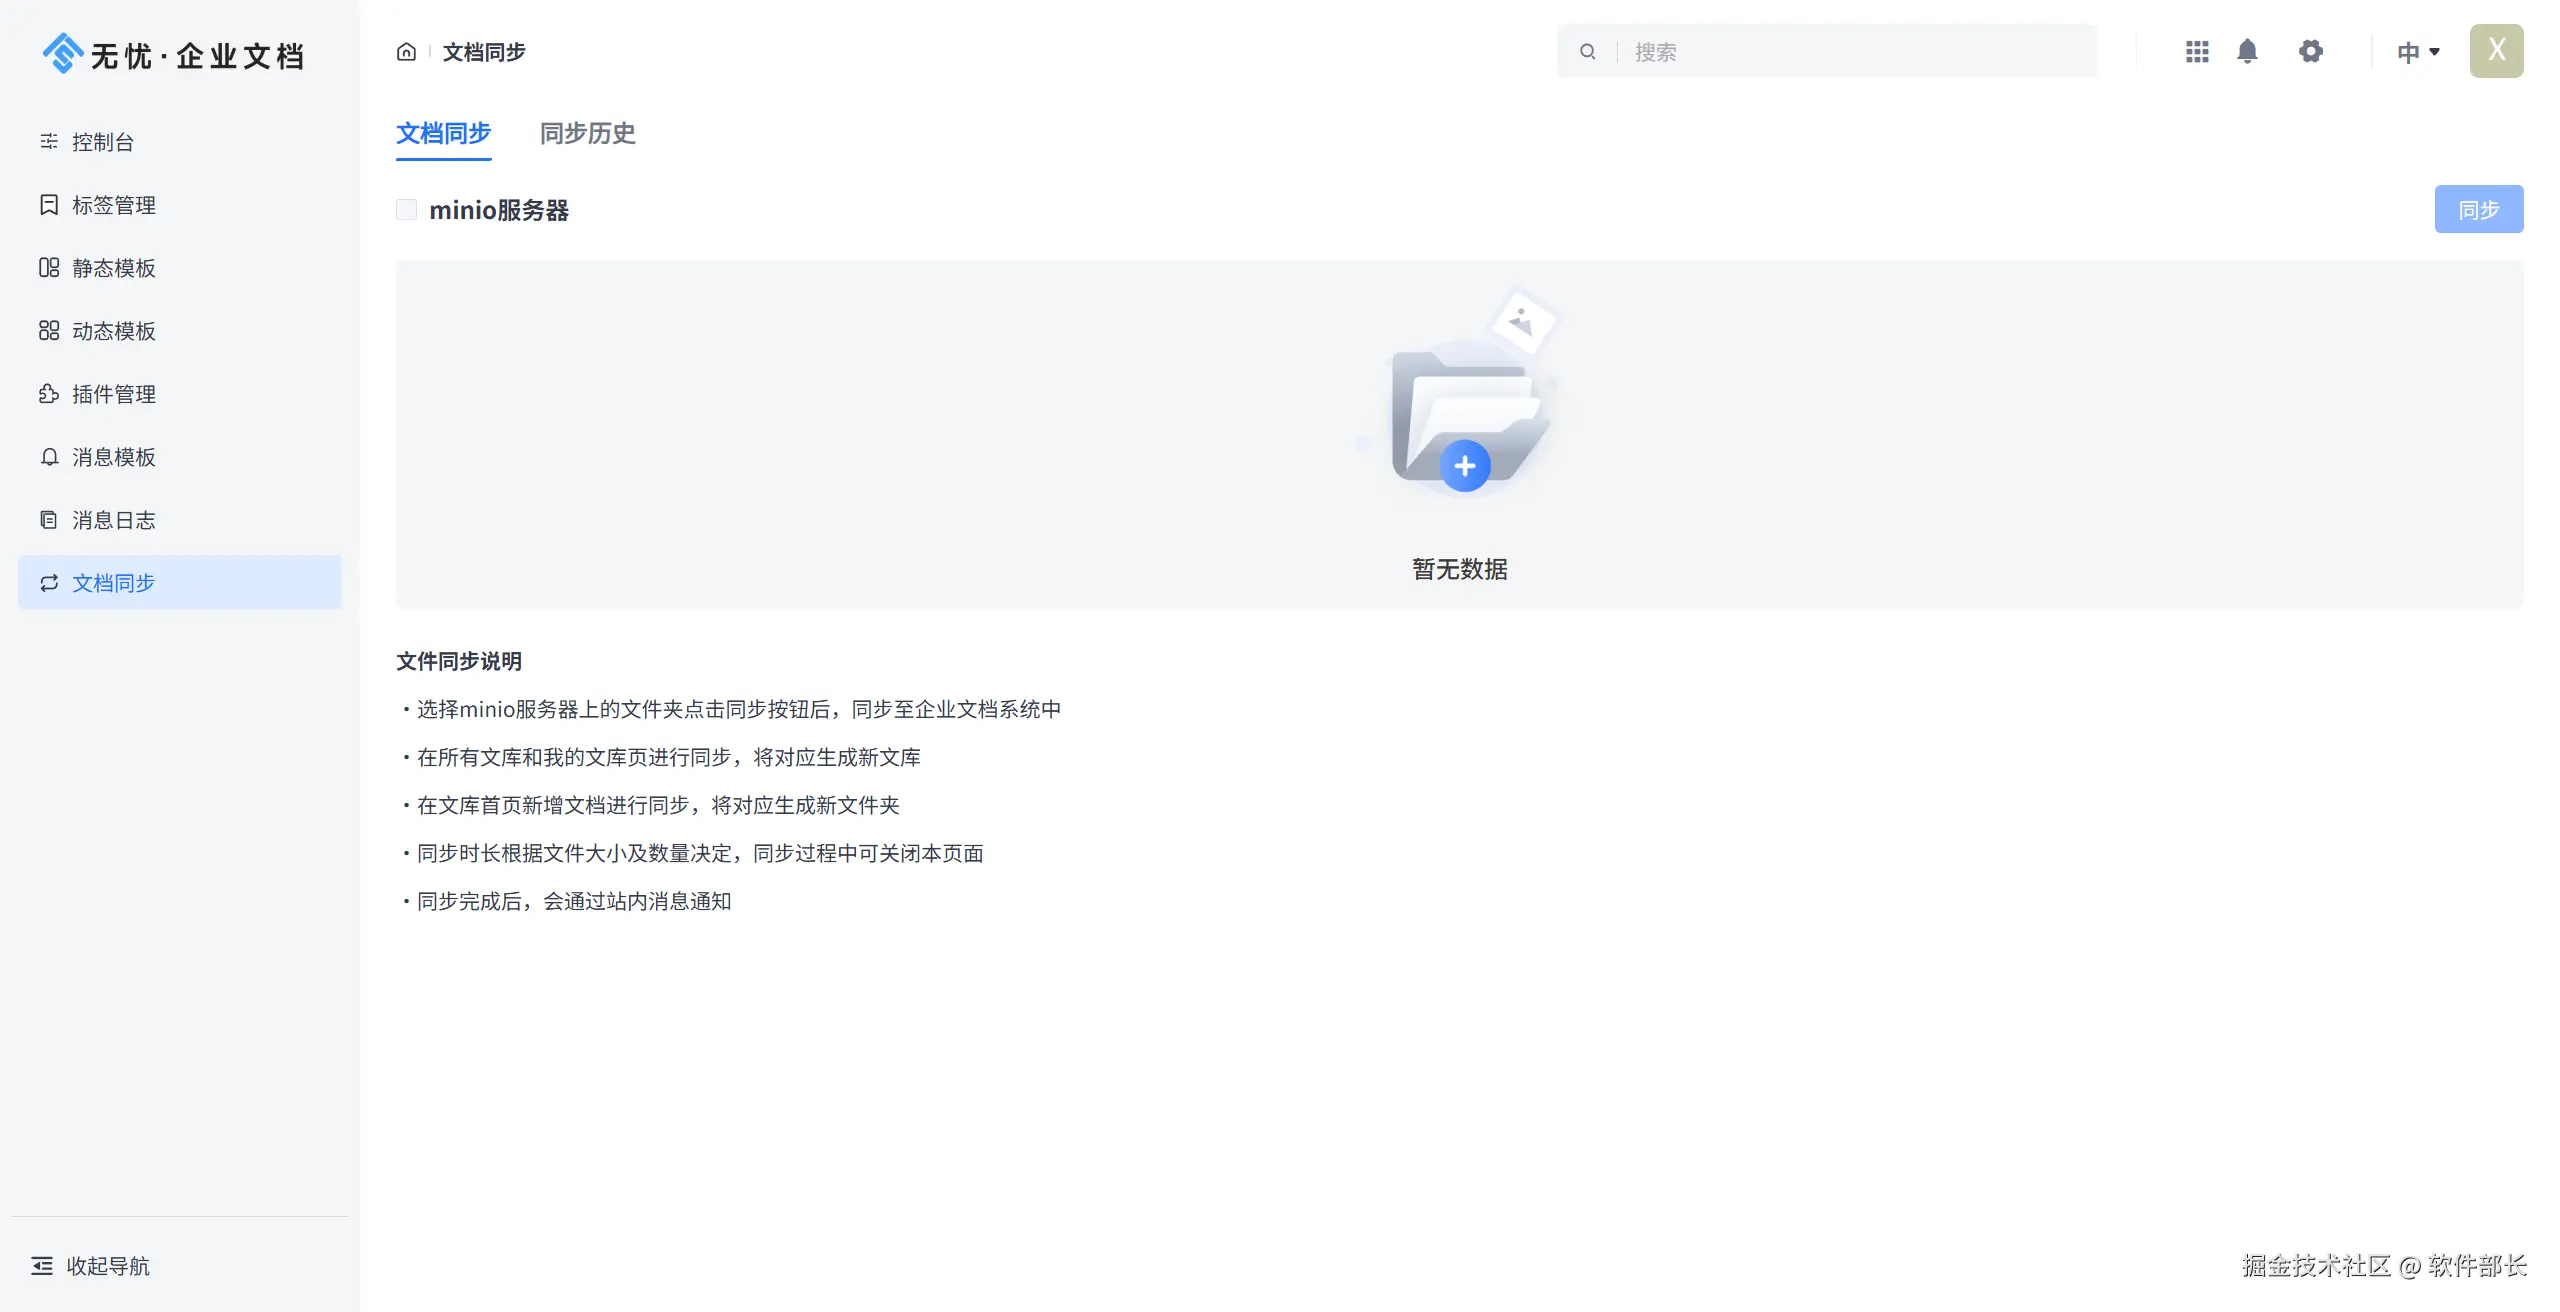Viewport: 2560px width, 1312px height.
Task: Open user avatar X
Action: pos(2496,51)
